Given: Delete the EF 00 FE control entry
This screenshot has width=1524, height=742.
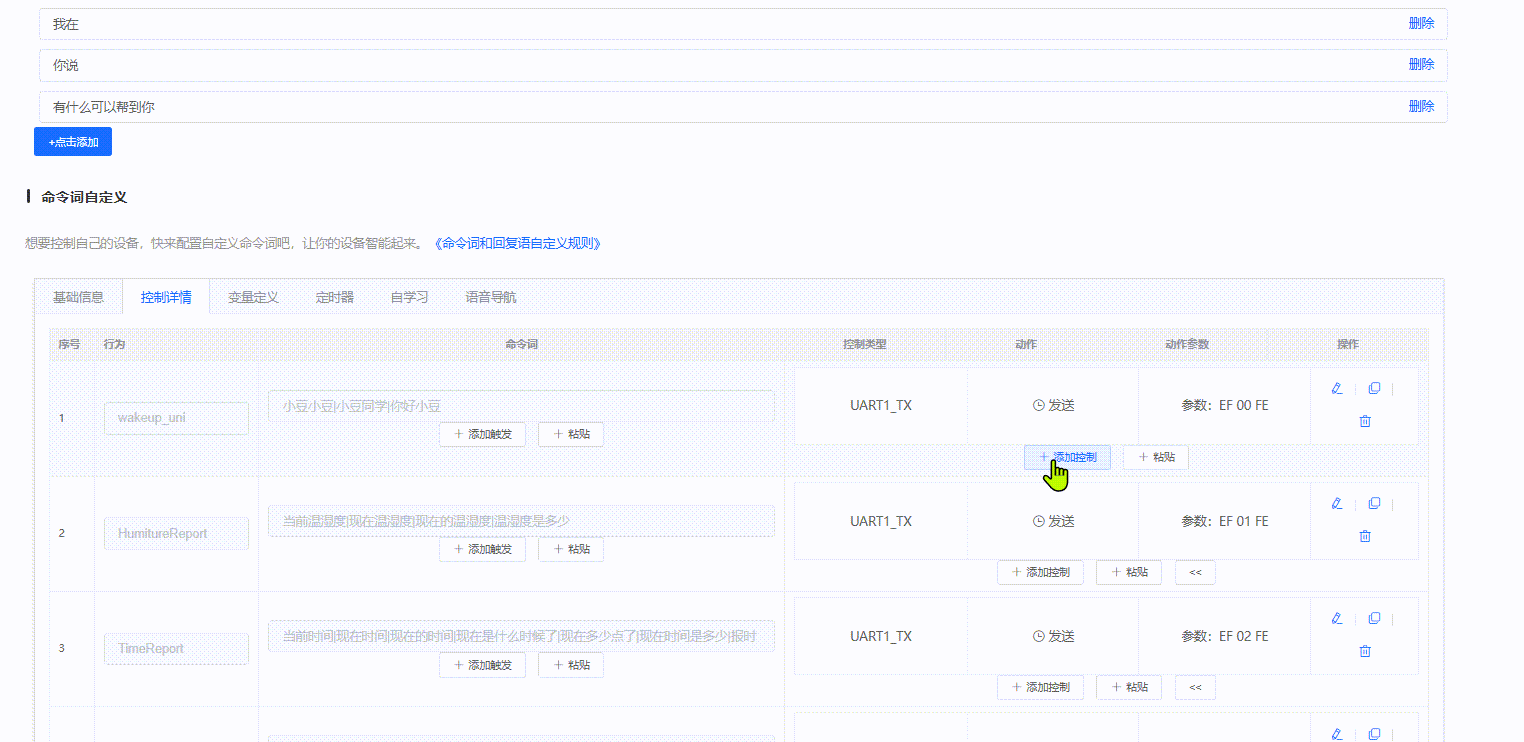Looking at the screenshot, I should 1365,421.
